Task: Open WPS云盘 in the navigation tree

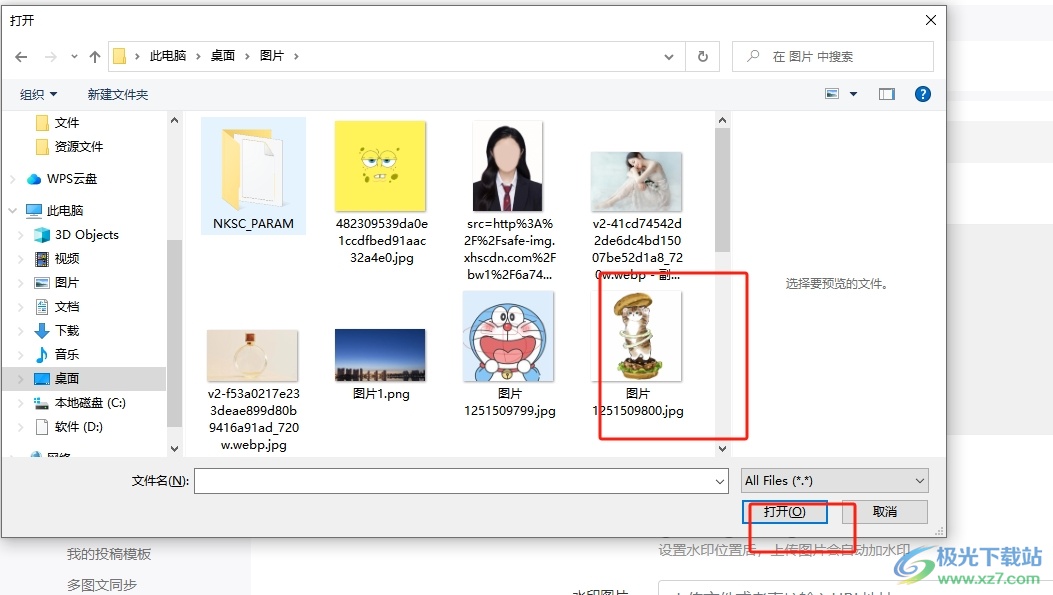Action: [x=72, y=179]
